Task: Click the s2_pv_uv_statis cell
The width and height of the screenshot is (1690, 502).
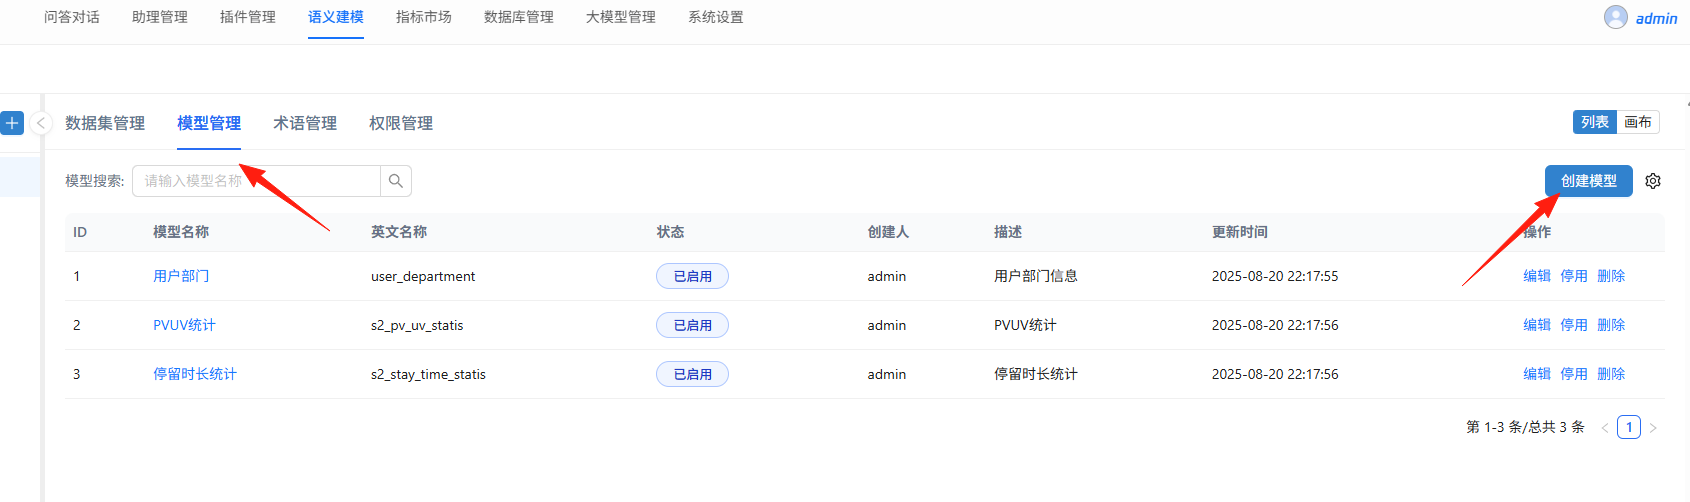Action: tap(417, 325)
